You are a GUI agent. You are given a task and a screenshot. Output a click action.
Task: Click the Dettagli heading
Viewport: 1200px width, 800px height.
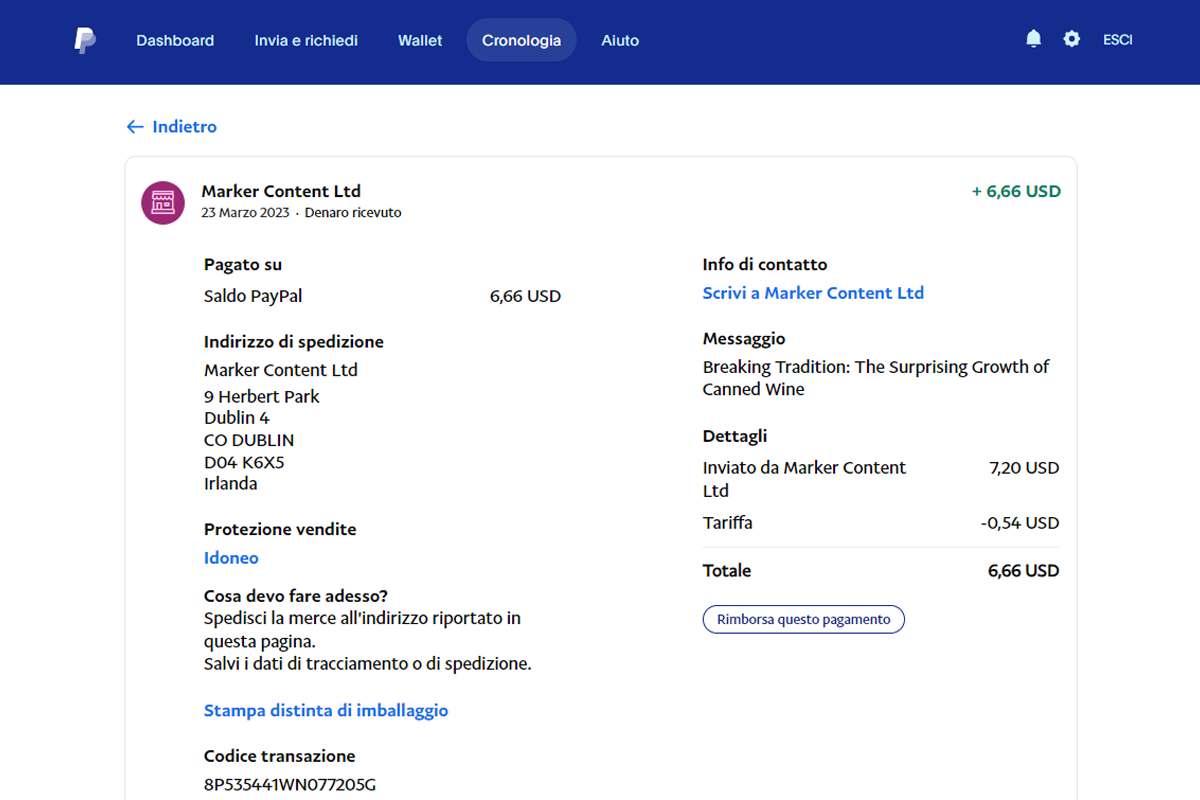point(735,436)
